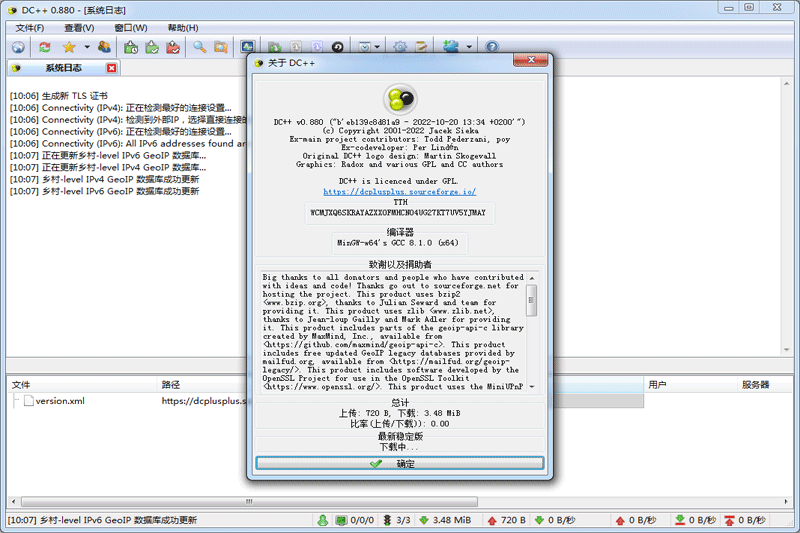Switch to the 系统日志 tab
This screenshot has height=533, width=800.
coord(62,68)
